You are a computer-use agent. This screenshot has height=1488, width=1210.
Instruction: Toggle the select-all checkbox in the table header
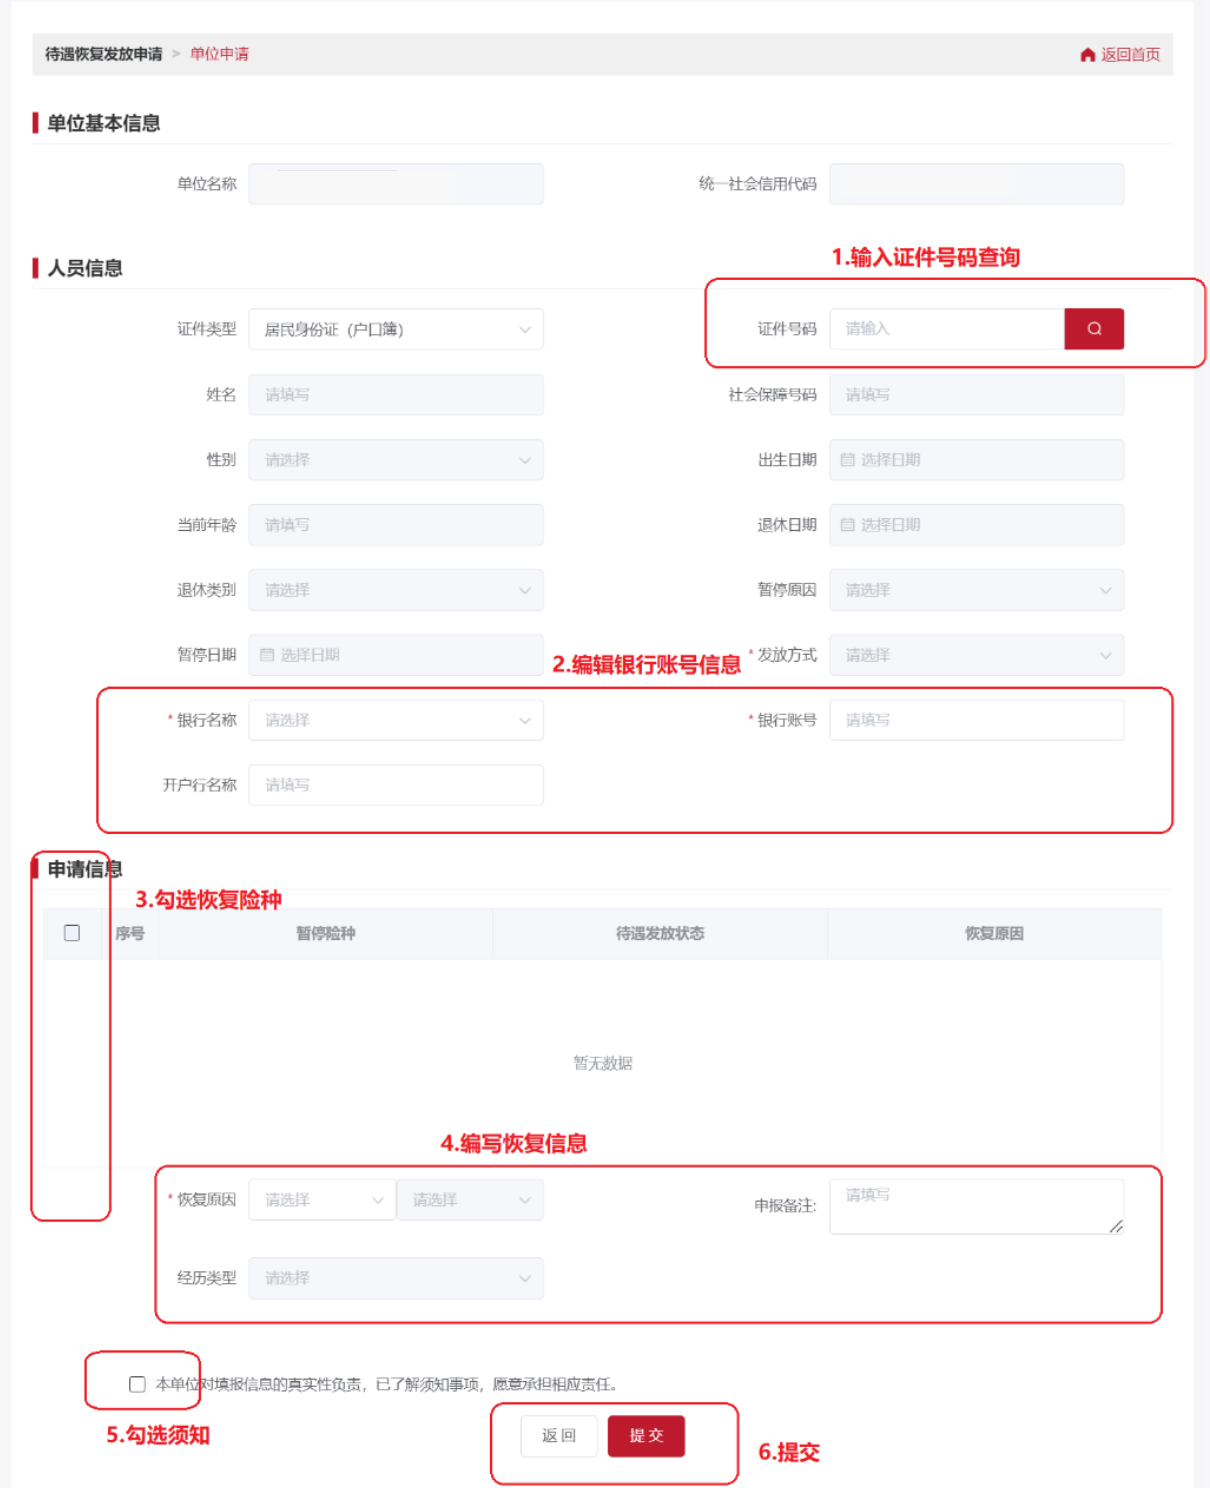point(70,934)
